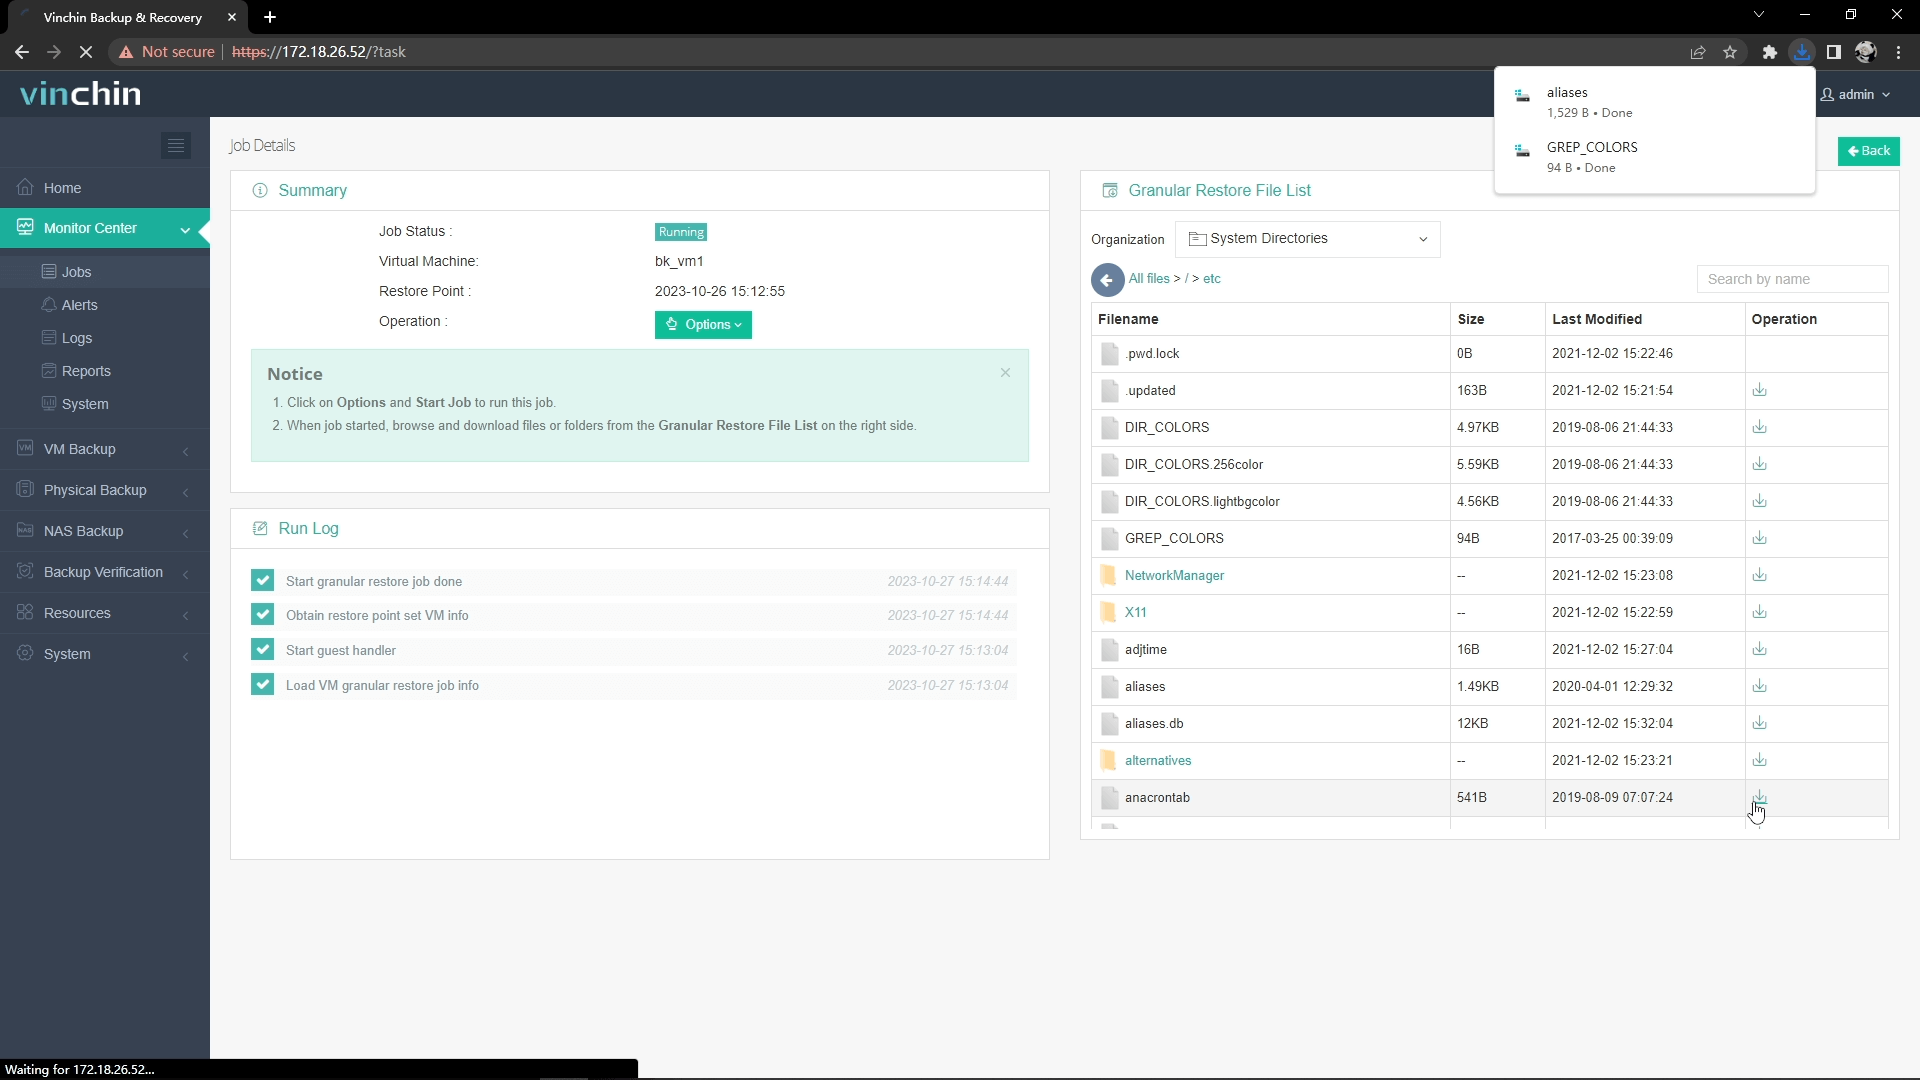The width and height of the screenshot is (1920, 1080).
Task: Close the Notice box
Action: [x=1005, y=373]
